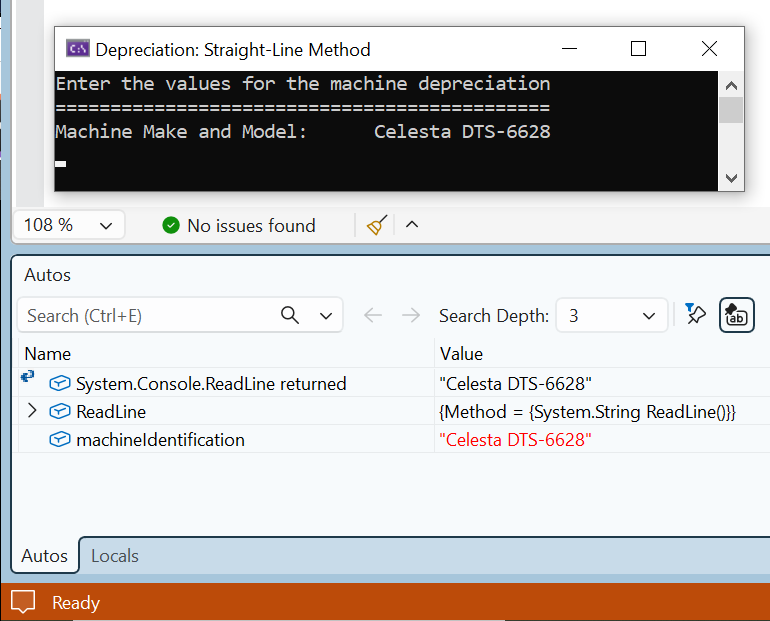The height and width of the screenshot is (621, 770).
Task: Click the {Method = {System.String ReadLine()}} value
Action: pos(587,412)
